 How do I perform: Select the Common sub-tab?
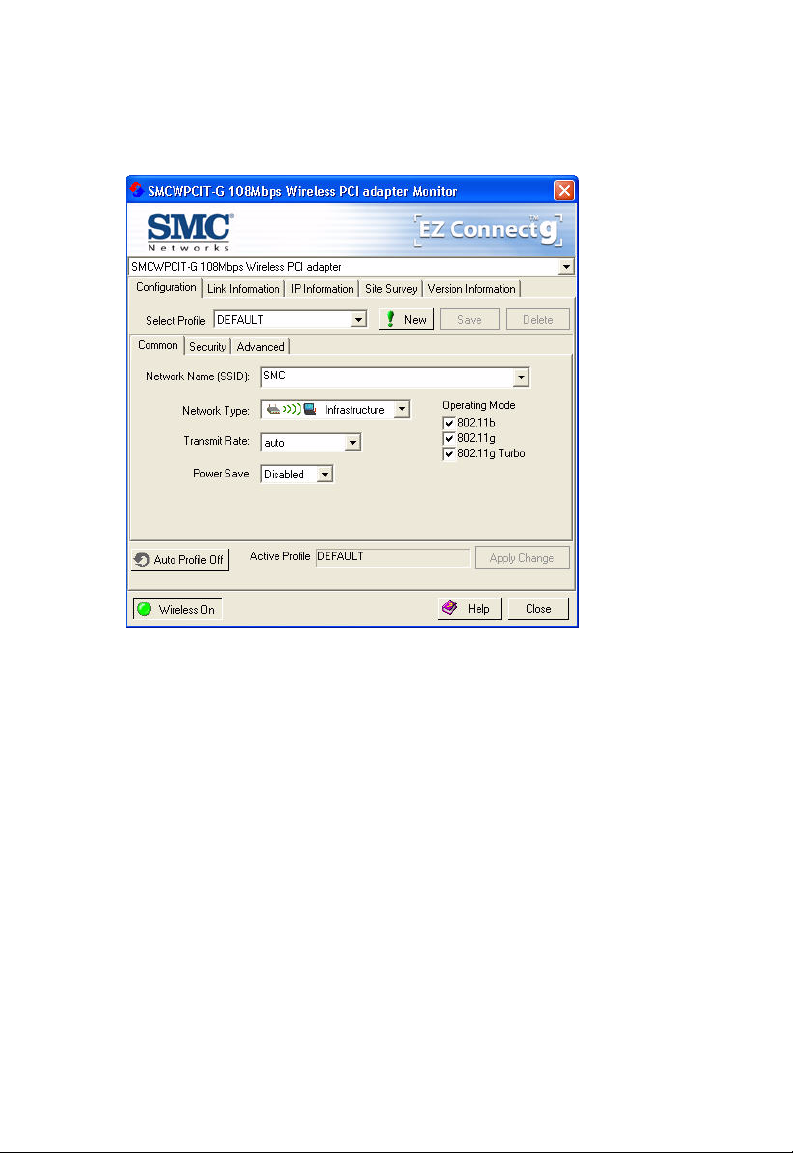coord(158,345)
